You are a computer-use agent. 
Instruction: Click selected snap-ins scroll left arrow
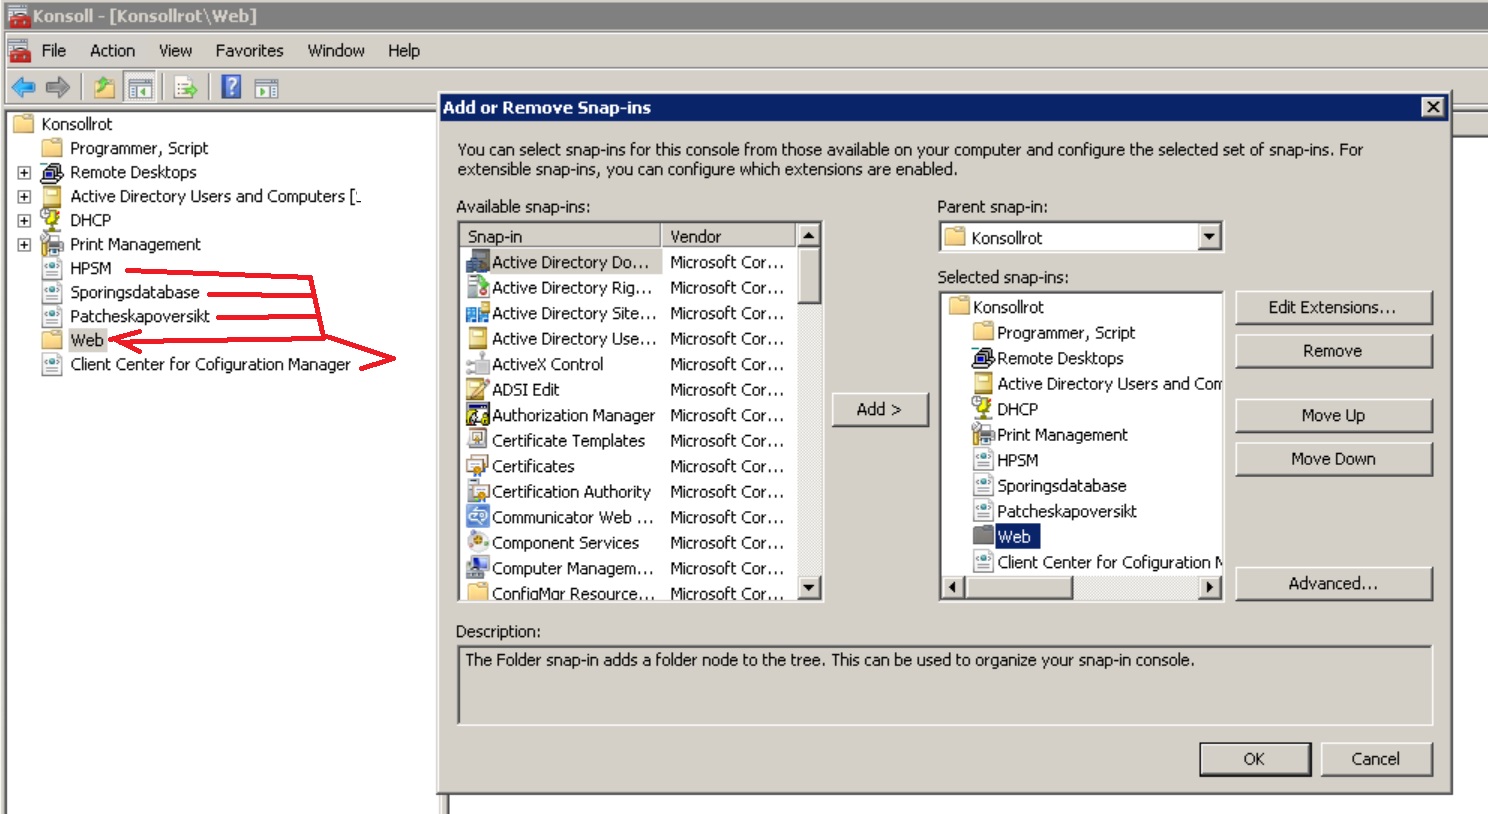pyautogui.click(x=953, y=587)
